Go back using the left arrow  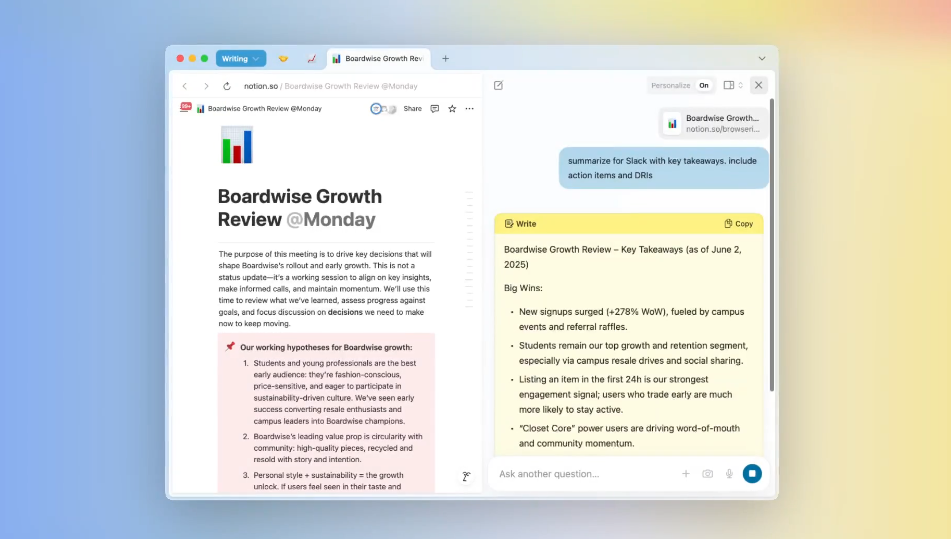(185, 86)
